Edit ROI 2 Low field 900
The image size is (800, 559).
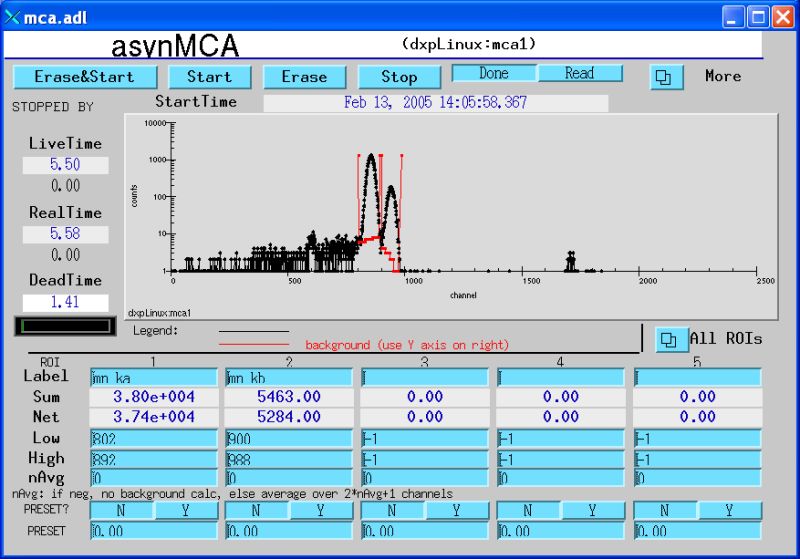pos(289,439)
